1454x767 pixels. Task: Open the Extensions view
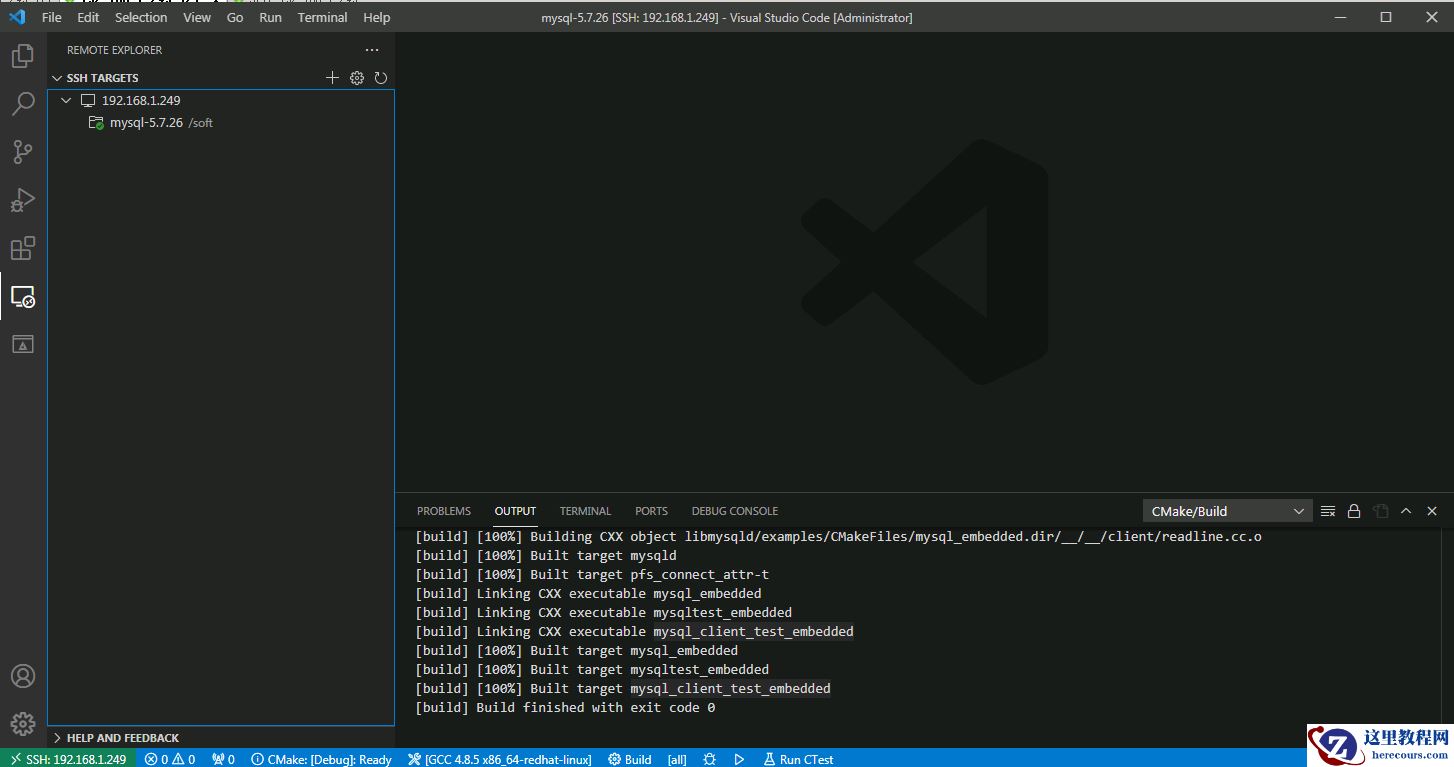pyautogui.click(x=23, y=247)
